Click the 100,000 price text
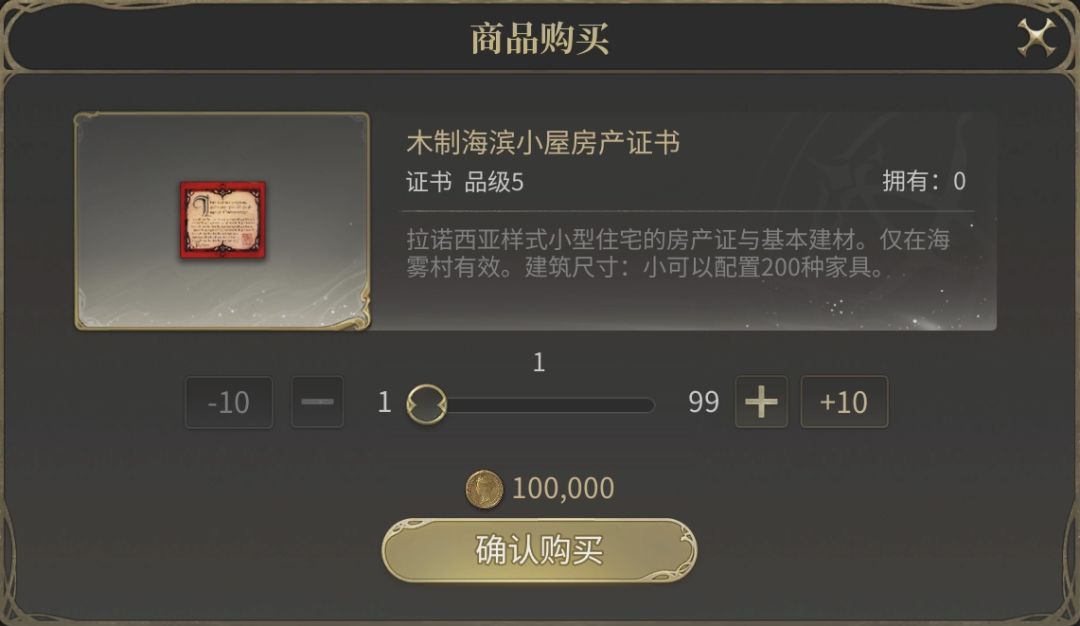 point(561,487)
